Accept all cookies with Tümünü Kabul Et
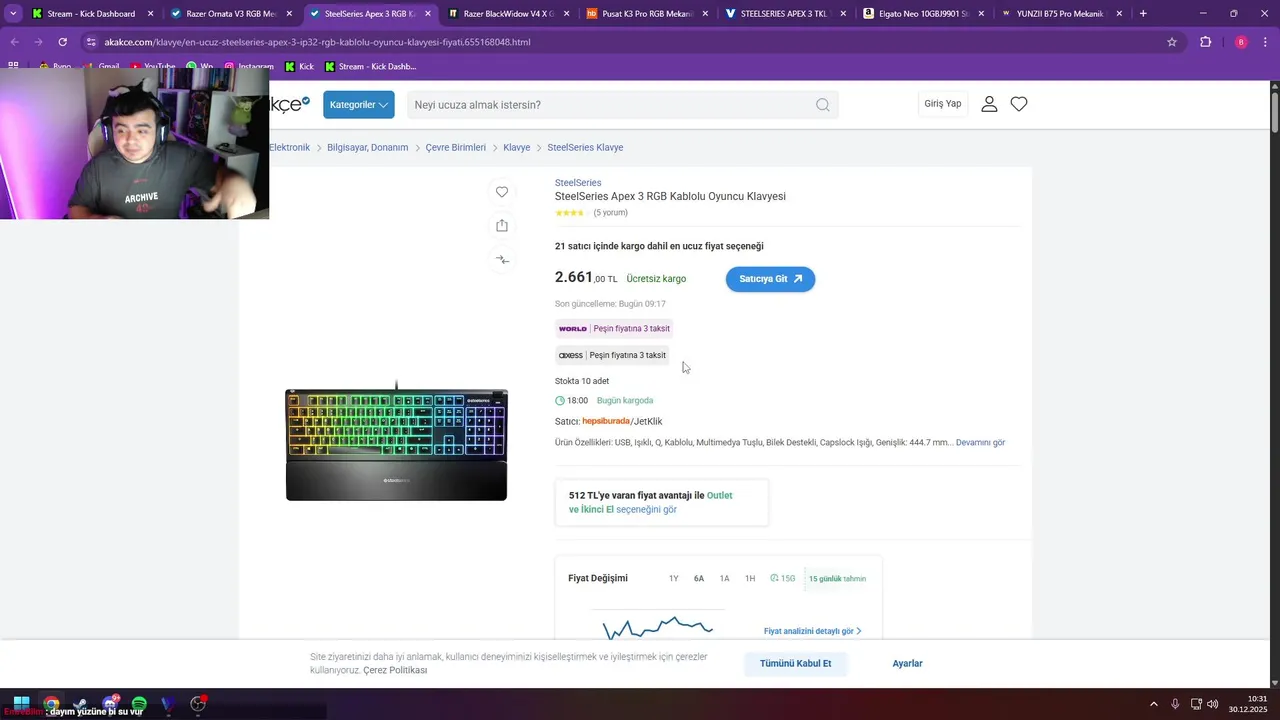The height and width of the screenshot is (720, 1280). tap(795, 664)
